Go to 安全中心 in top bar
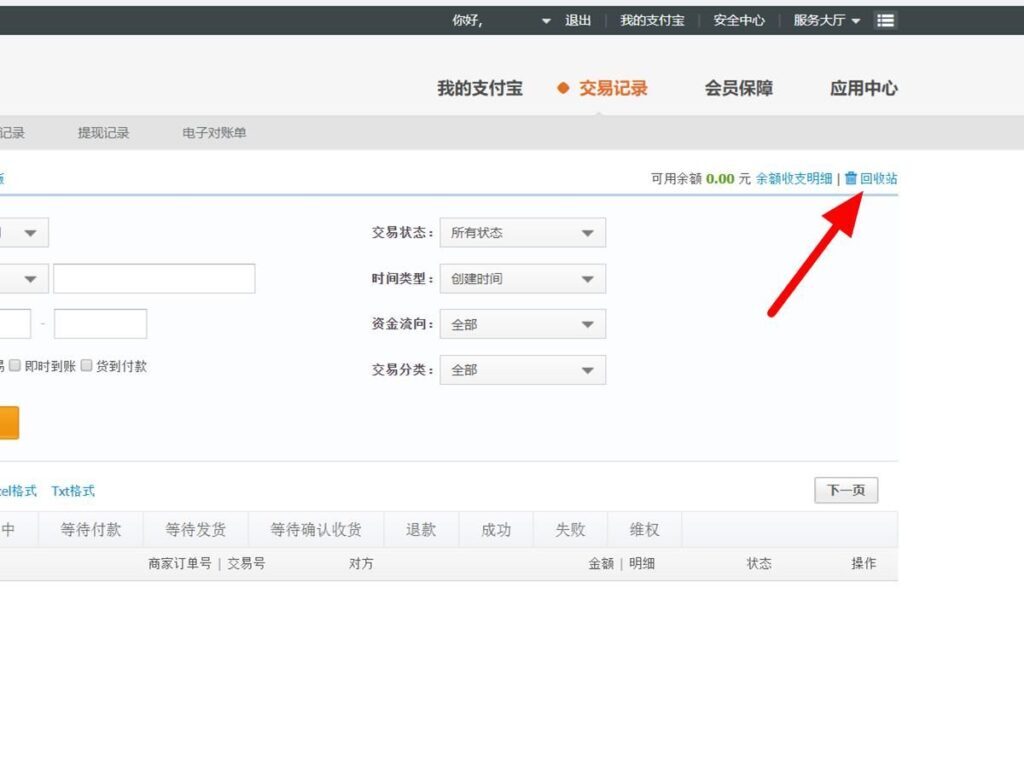The image size is (1024, 768). (739, 21)
